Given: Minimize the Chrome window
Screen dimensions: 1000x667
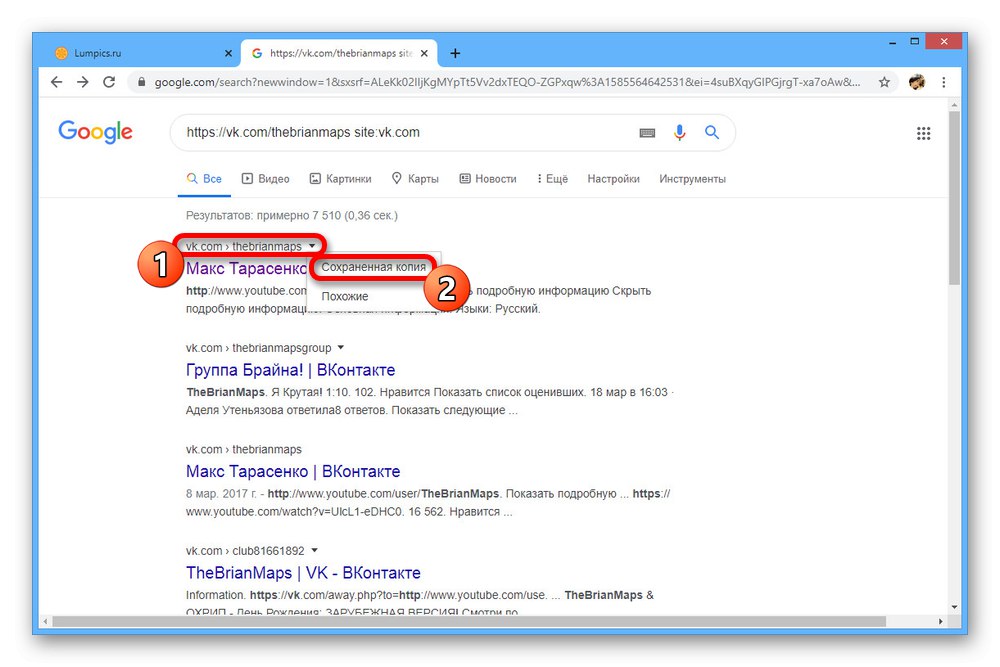Looking at the screenshot, I should pyautogui.click(x=893, y=42).
